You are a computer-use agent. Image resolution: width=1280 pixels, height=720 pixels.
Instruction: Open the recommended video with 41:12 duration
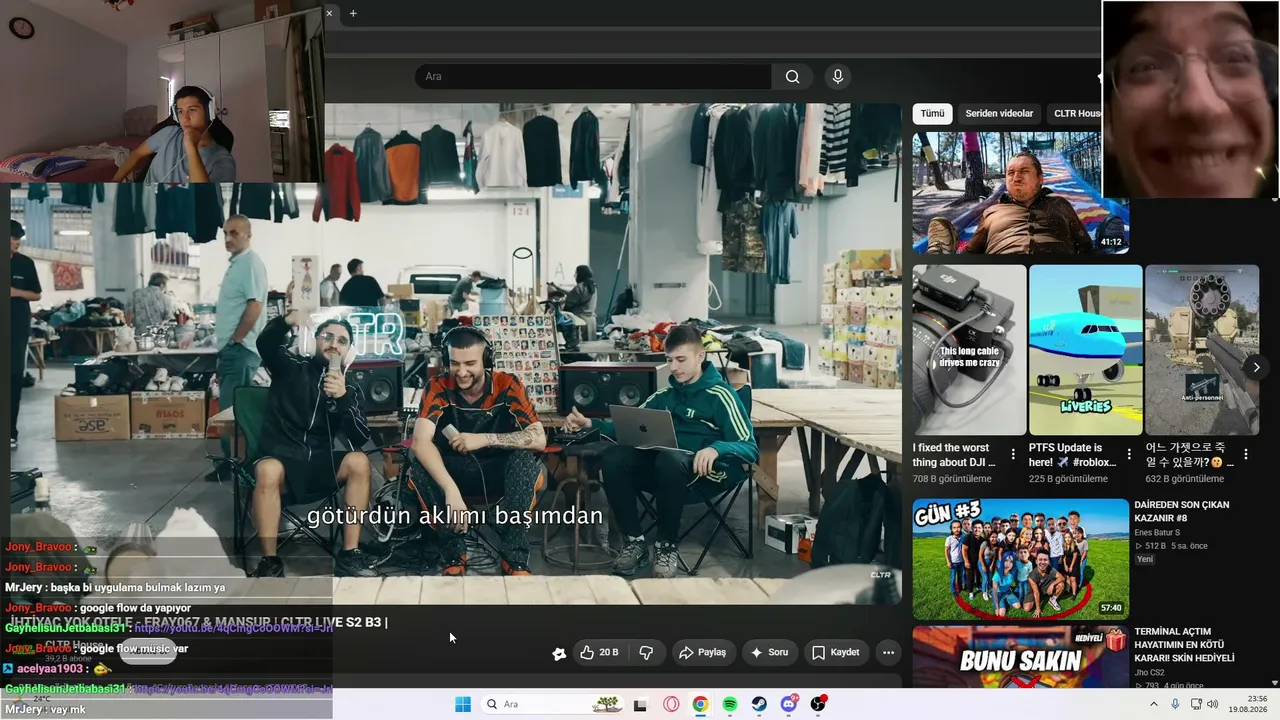click(1020, 193)
